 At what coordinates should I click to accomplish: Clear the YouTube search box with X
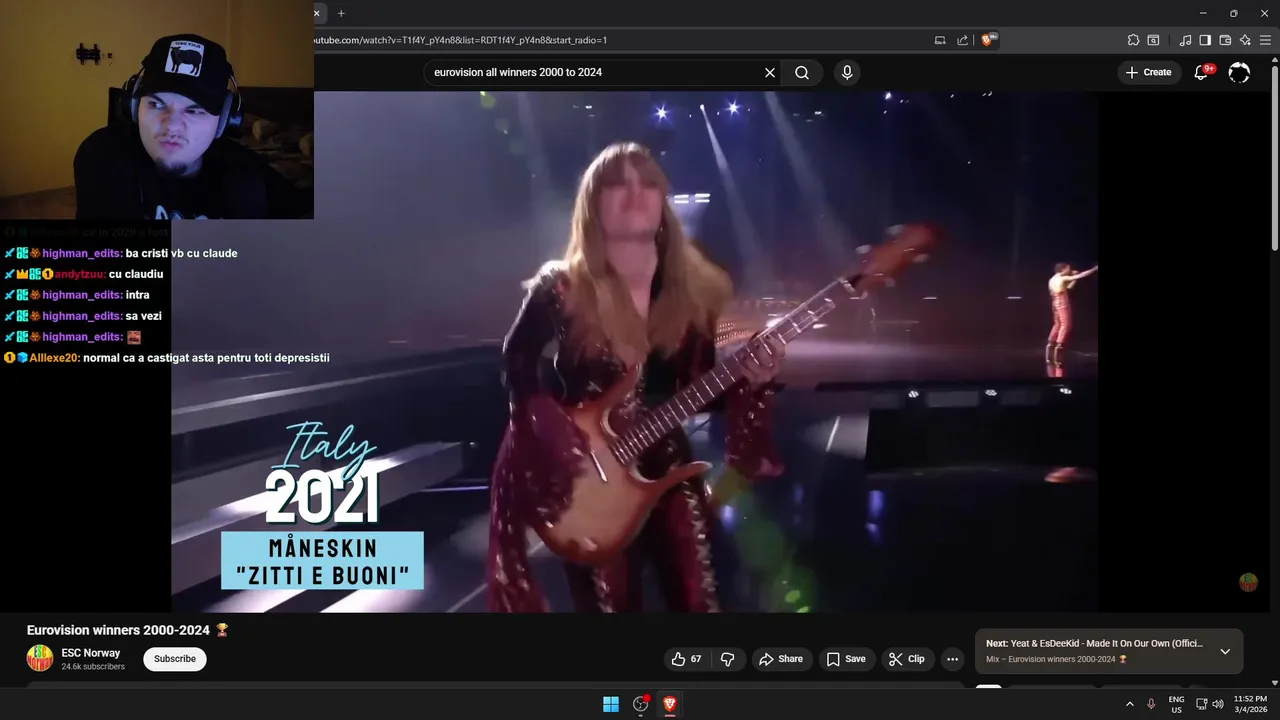pyautogui.click(x=770, y=72)
